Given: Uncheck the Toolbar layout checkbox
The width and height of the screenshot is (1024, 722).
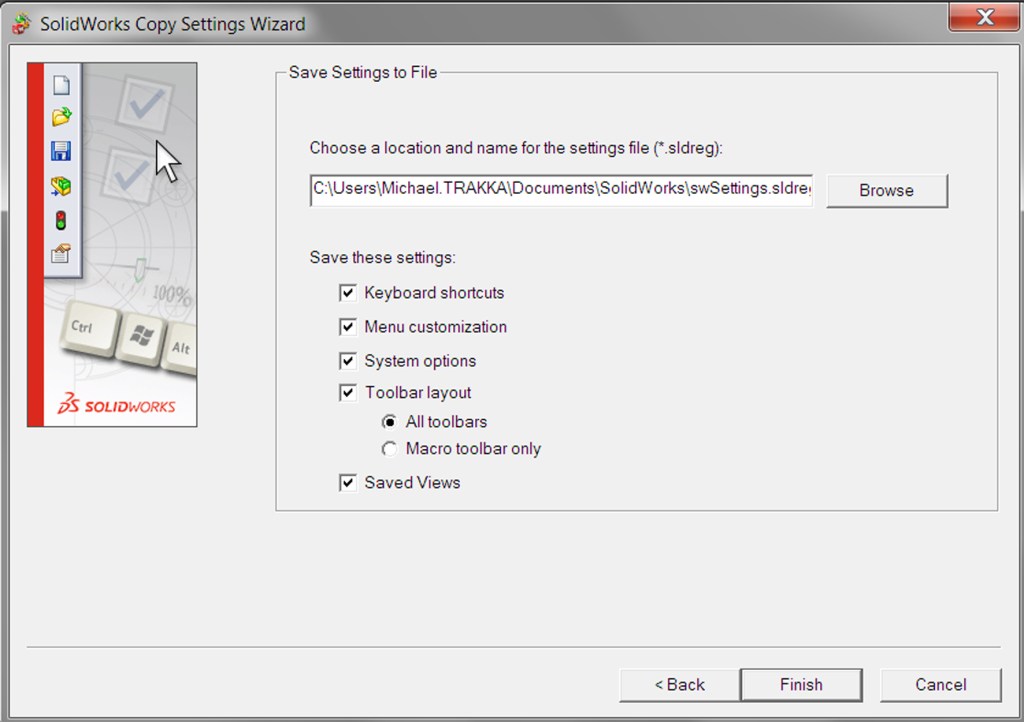Looking at the screenshot, I should point(348,393).
